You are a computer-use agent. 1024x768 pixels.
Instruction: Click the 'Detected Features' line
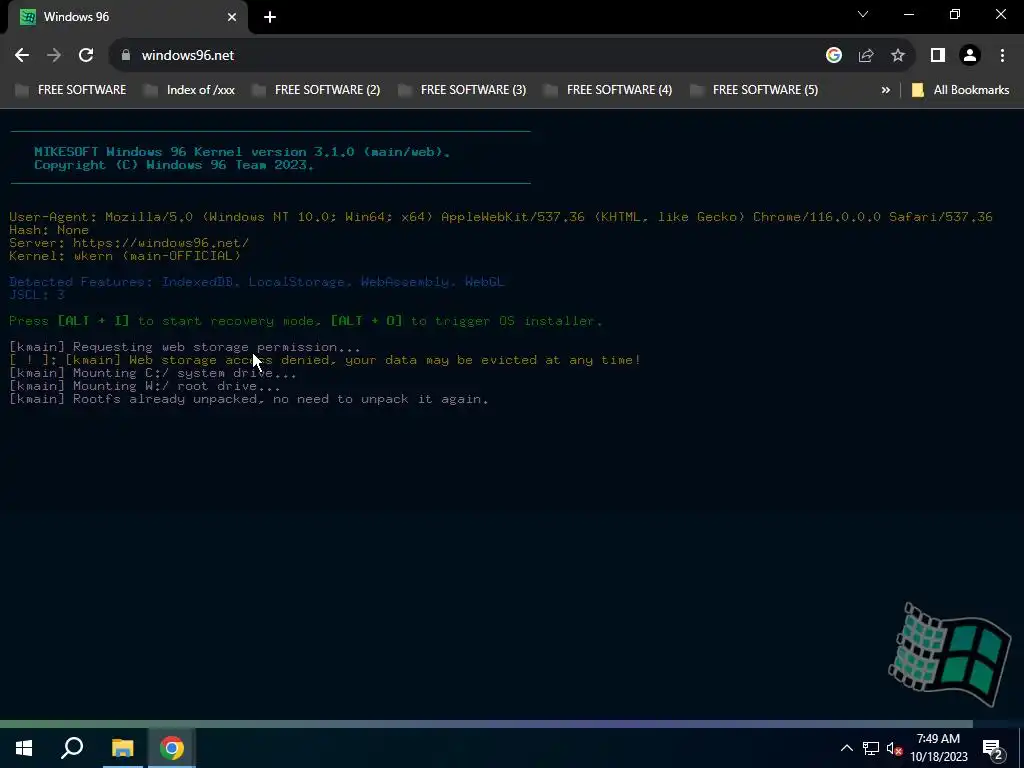point(257,282)
